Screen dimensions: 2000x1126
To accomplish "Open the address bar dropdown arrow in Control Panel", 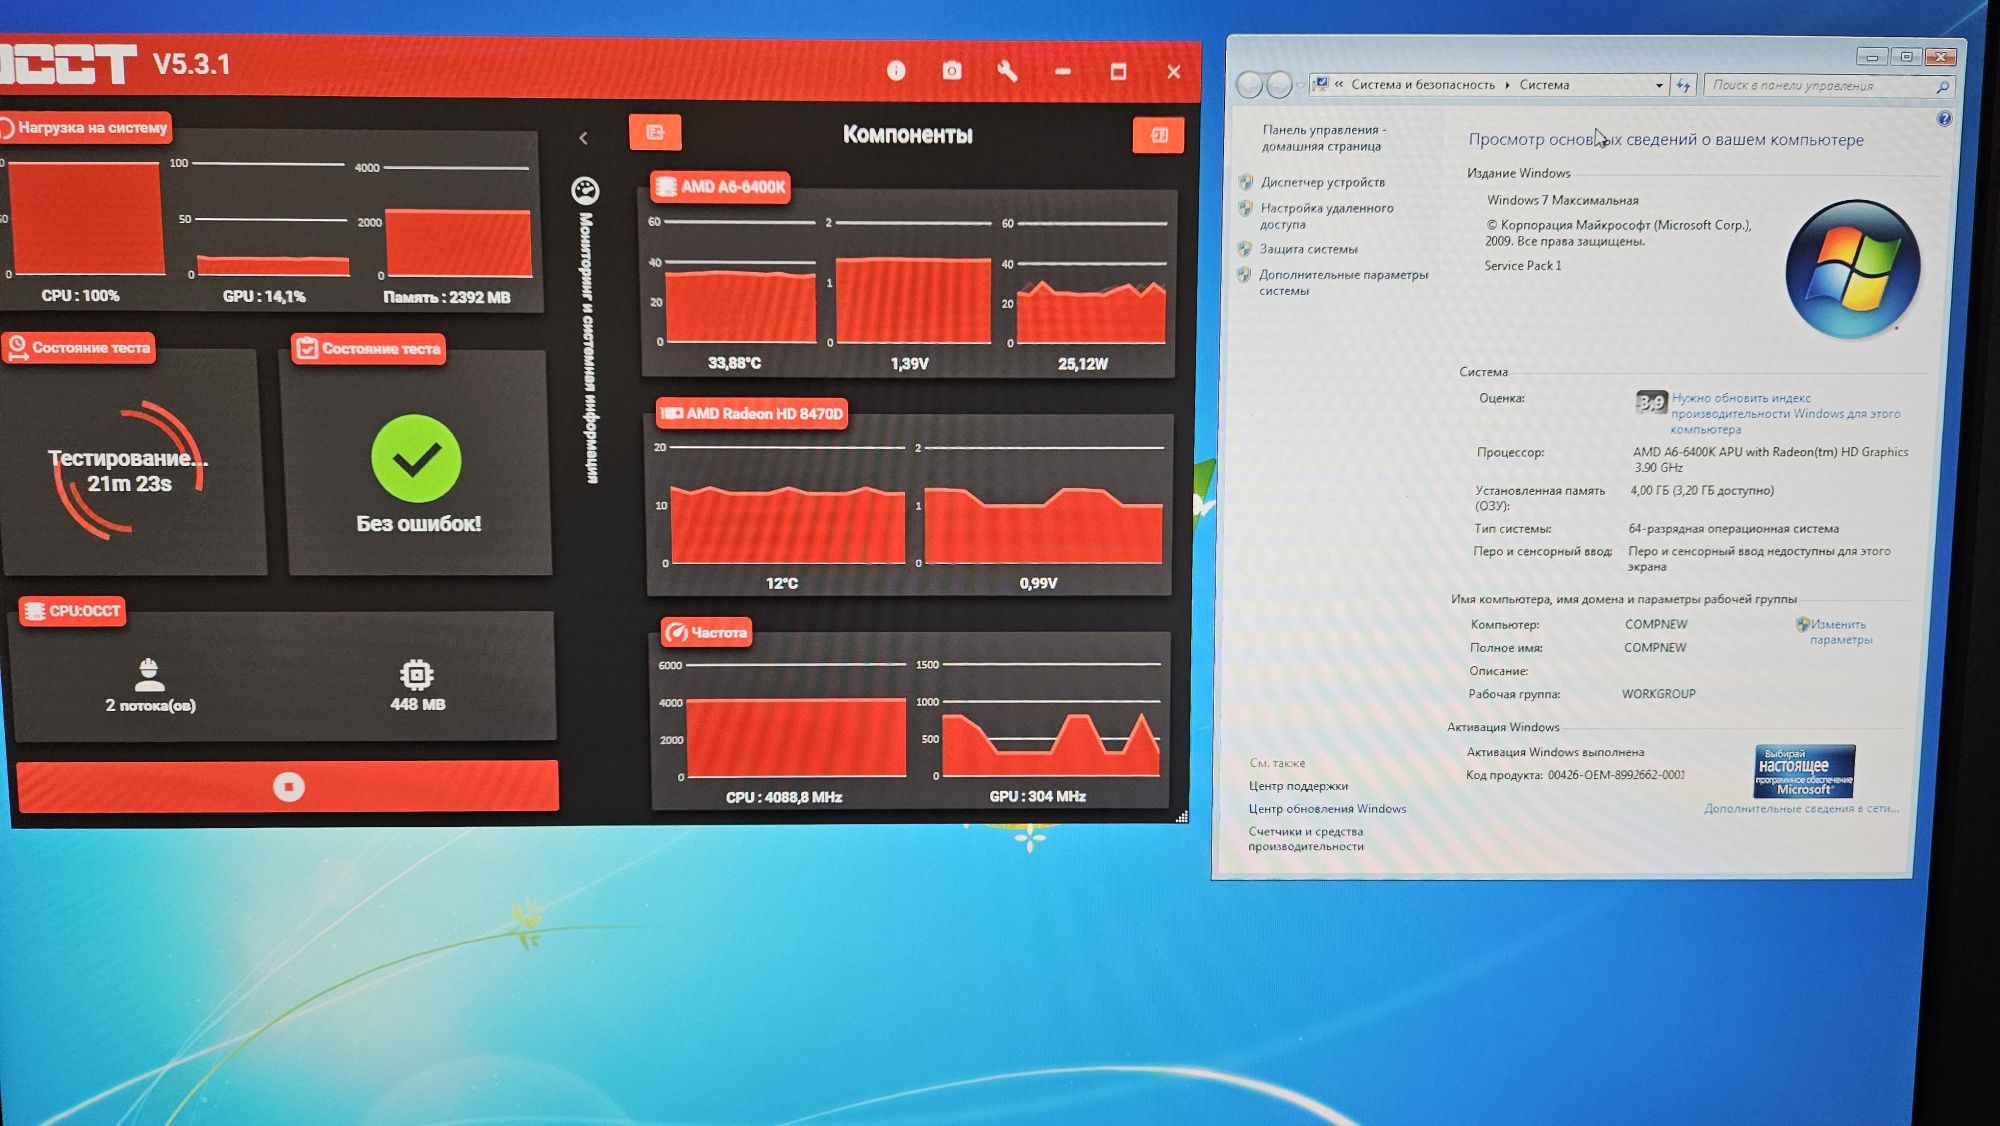I will tap(1659, 85).
